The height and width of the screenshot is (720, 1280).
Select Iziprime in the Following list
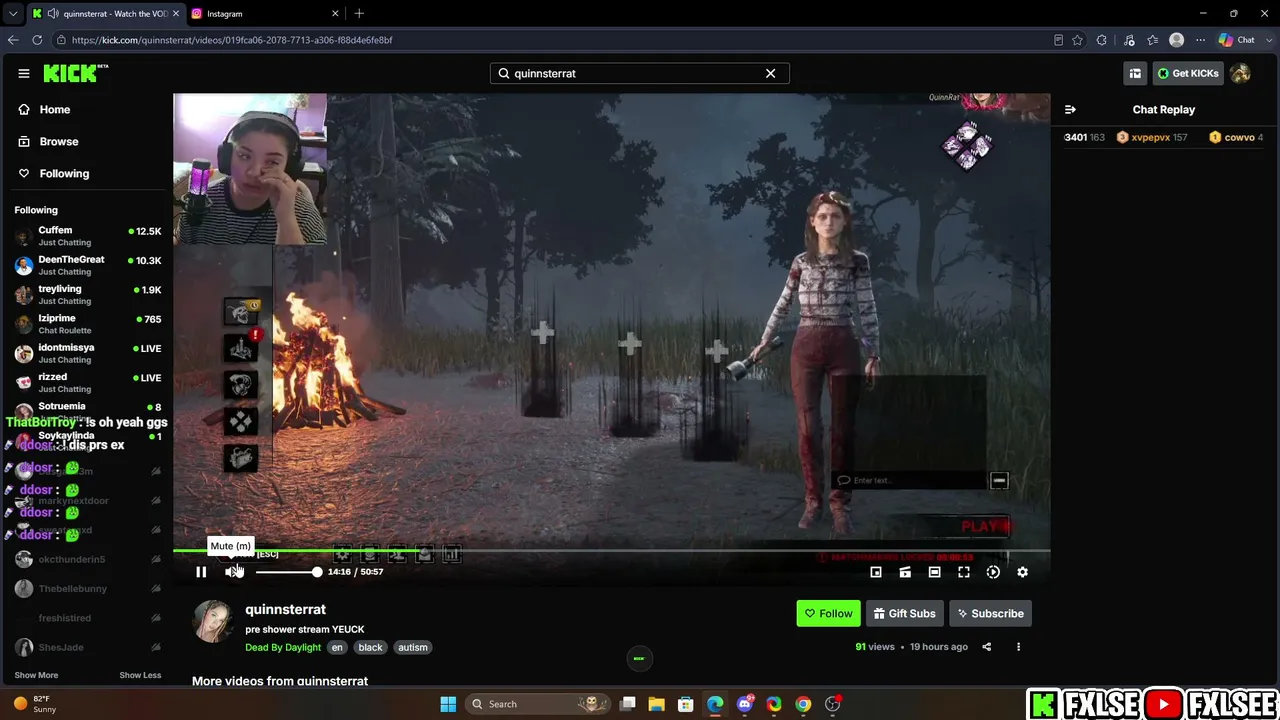[88, 324]
